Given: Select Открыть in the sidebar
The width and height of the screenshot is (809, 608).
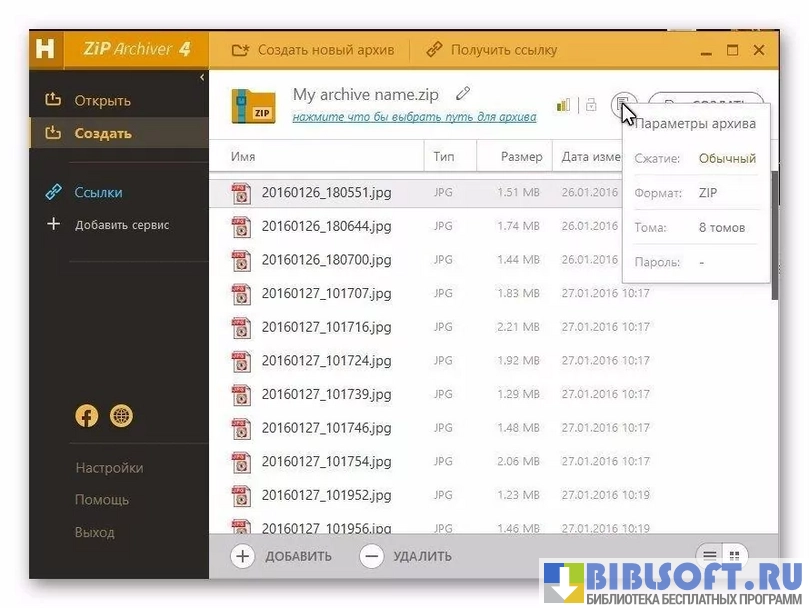Looking at the screenshot, I should click(102, 101).
